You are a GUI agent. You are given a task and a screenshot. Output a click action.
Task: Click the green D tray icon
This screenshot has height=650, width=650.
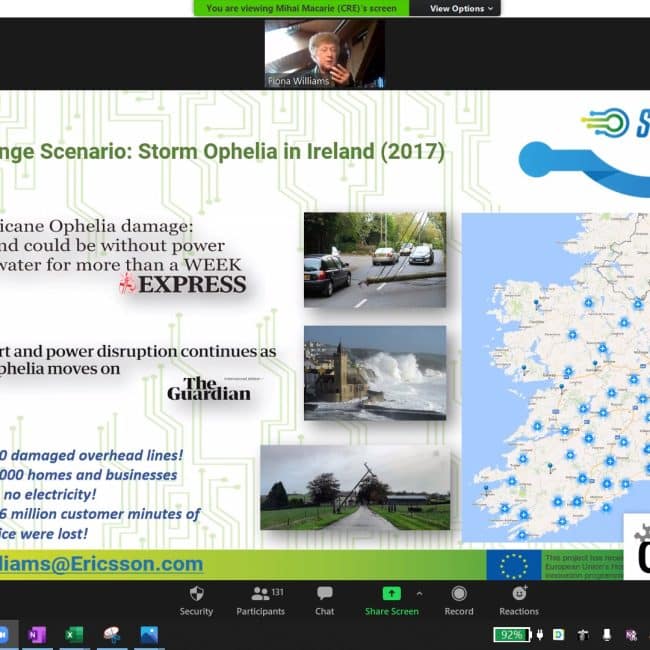click(x=559, y=635)
